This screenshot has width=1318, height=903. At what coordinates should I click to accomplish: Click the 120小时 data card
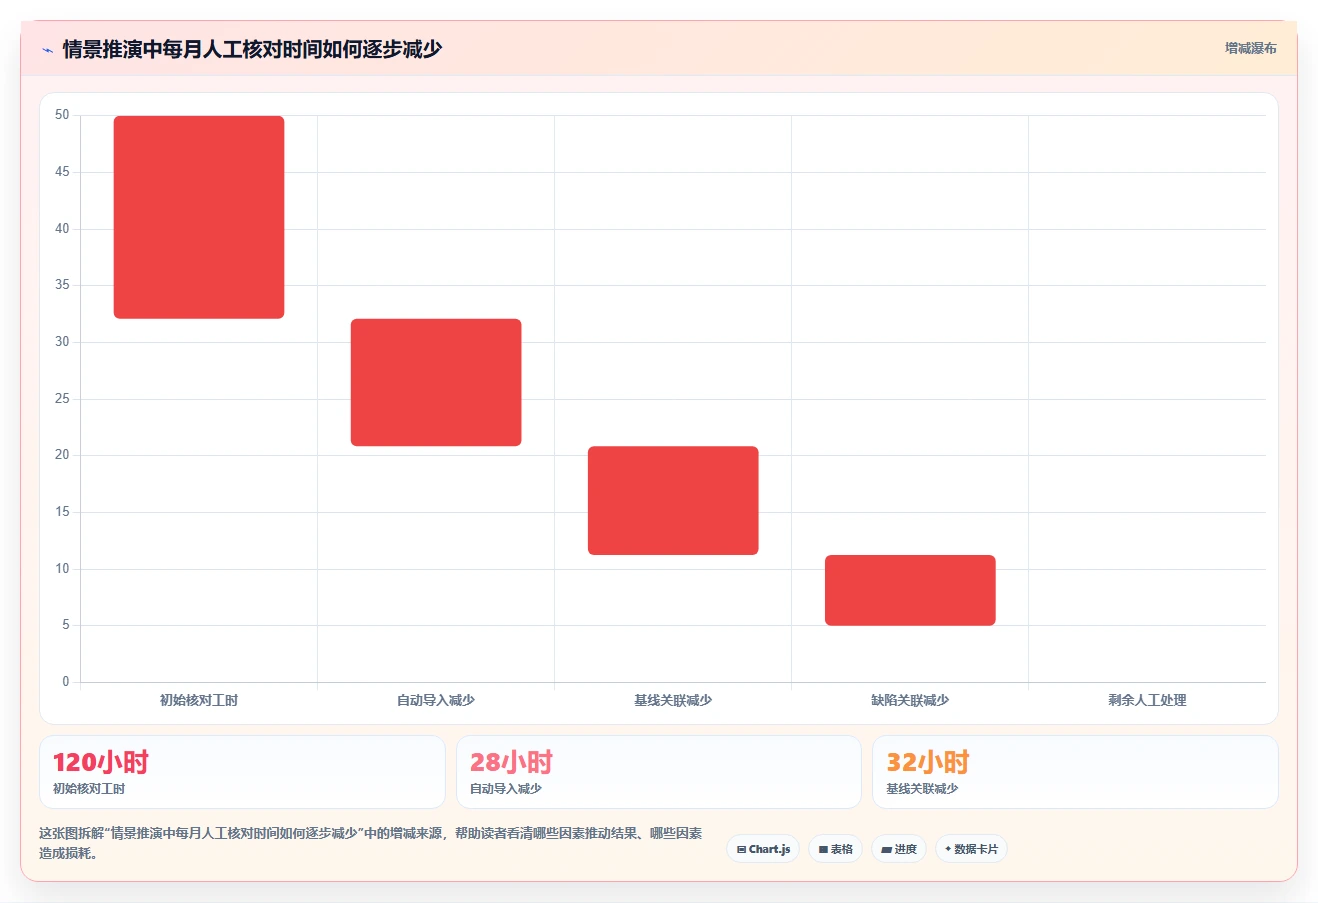click(x=242, y=772)
